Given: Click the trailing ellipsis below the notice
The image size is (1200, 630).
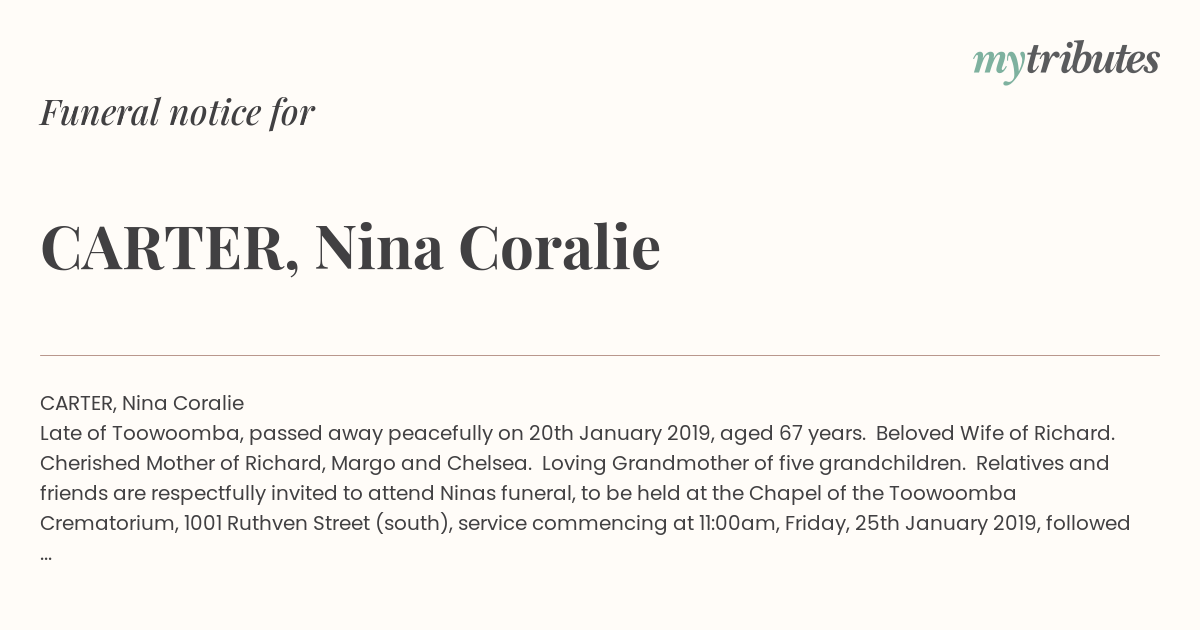Looking at the screenshot, I should click(x=46, y=556).
